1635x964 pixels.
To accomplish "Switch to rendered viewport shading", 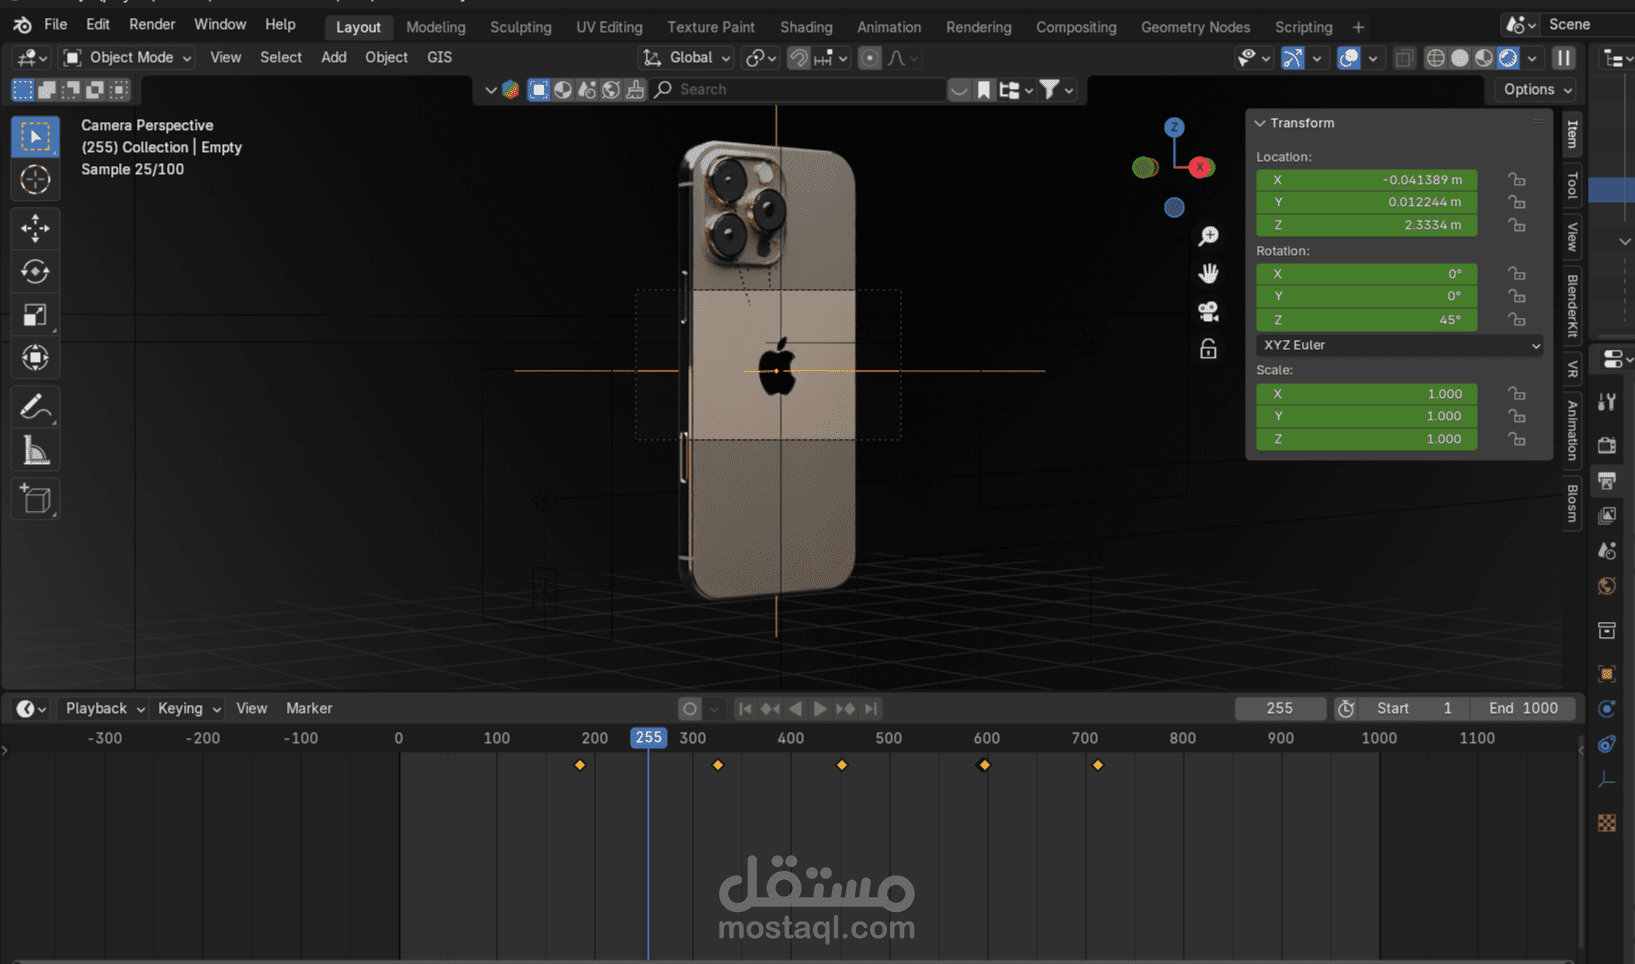I will click(1507, 58).
